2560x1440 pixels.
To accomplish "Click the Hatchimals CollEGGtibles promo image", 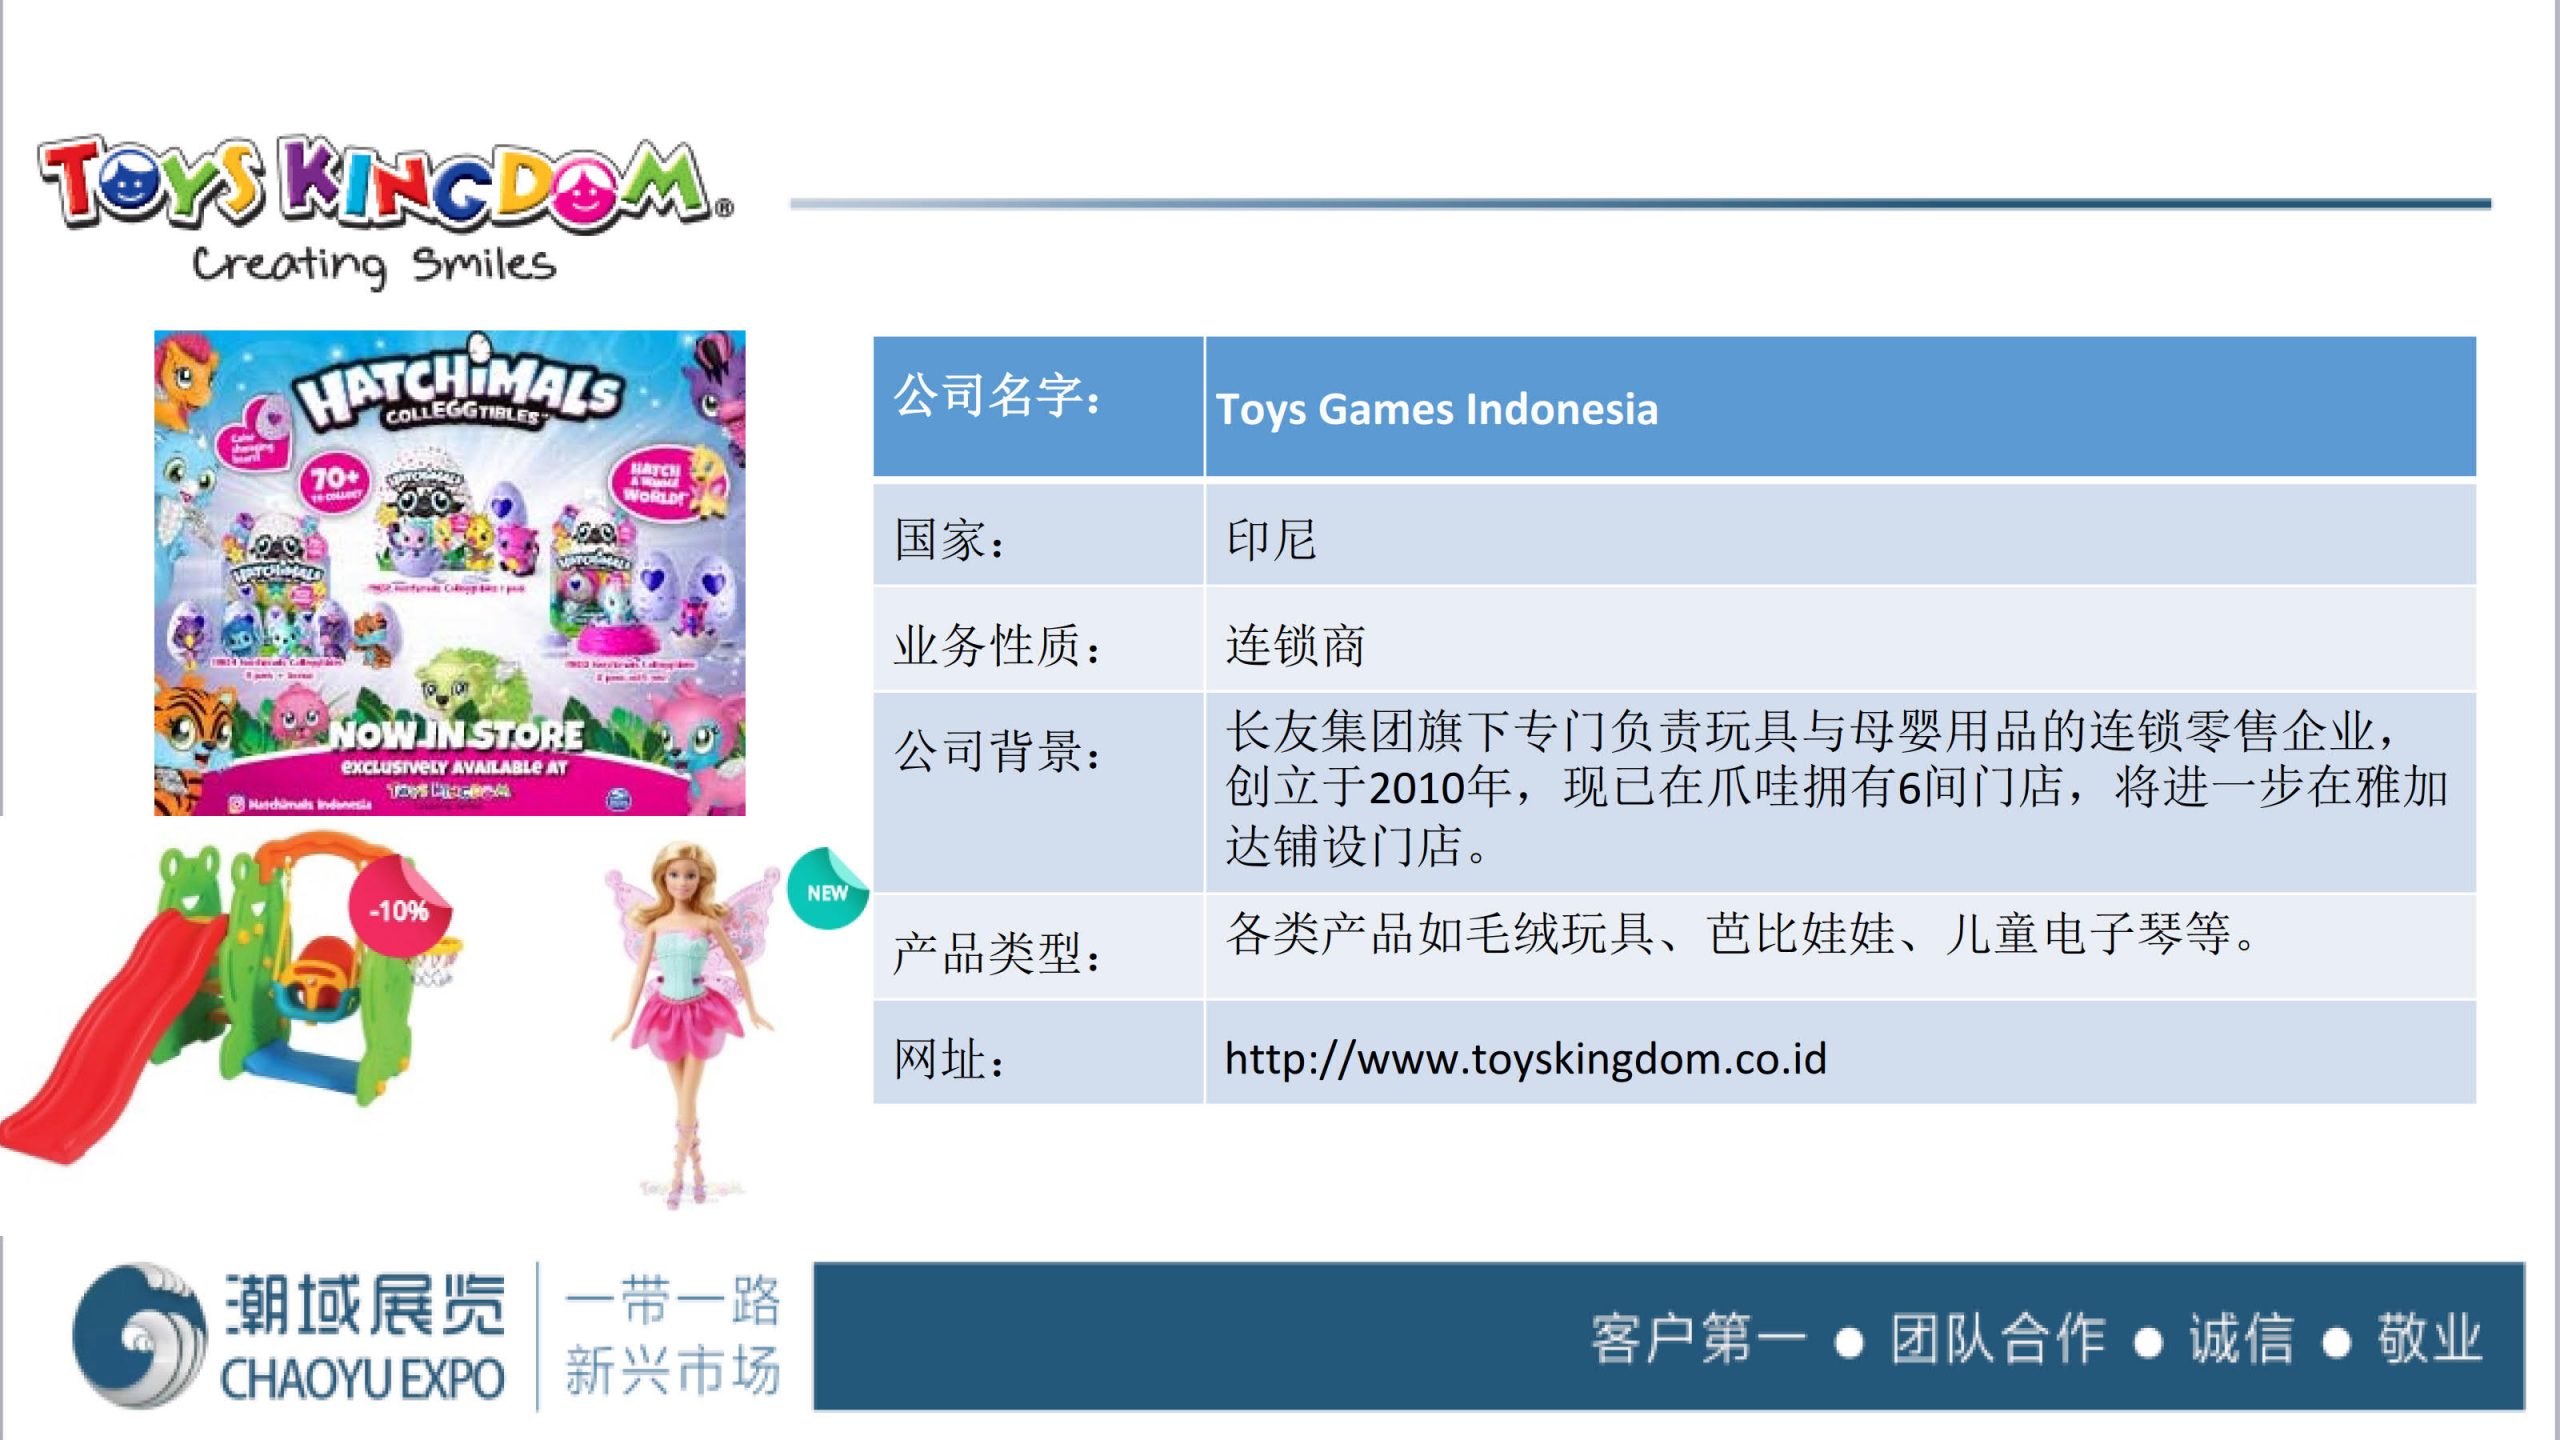I will pos(449,573).
